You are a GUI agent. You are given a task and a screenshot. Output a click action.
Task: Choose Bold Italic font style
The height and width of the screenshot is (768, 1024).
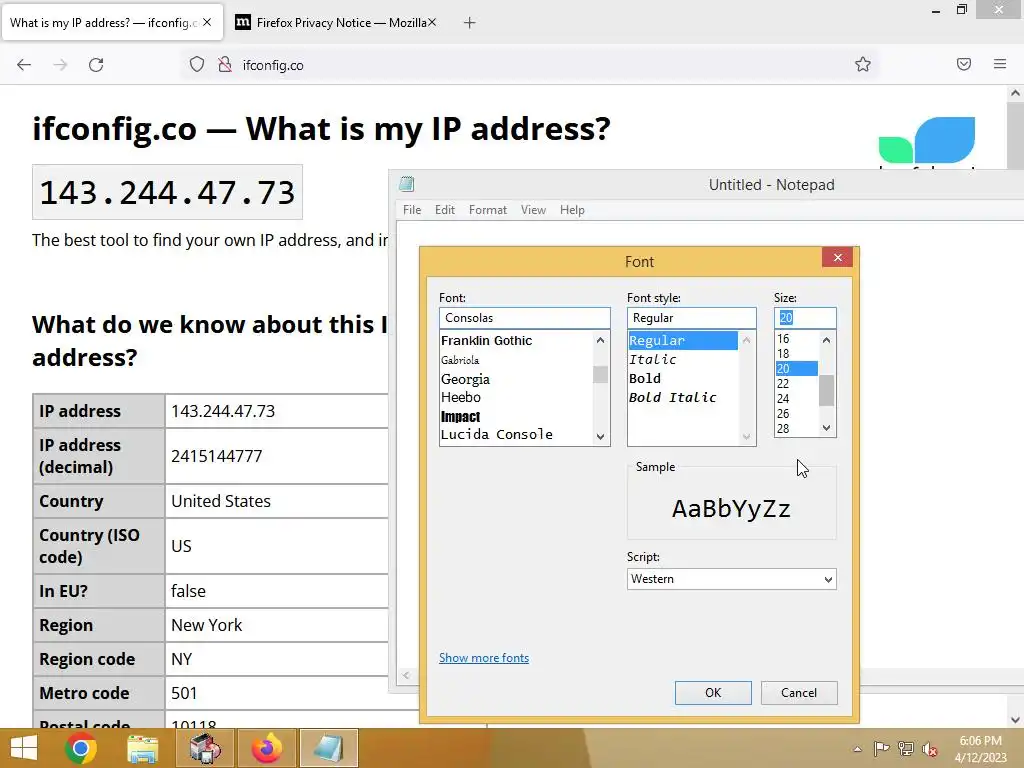pyautogui.click(x=672, y=397)
